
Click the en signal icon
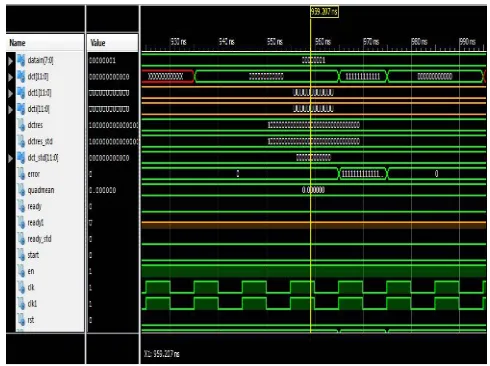tap(21, 272)
